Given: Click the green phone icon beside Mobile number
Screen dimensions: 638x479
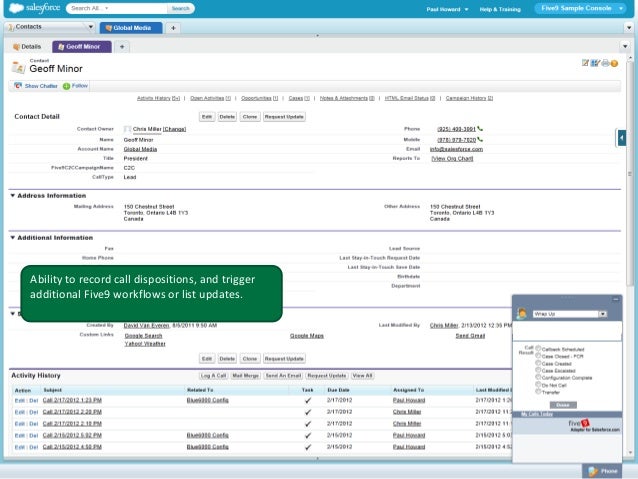Looking at the screenshot, I should [x=480, y=140].
